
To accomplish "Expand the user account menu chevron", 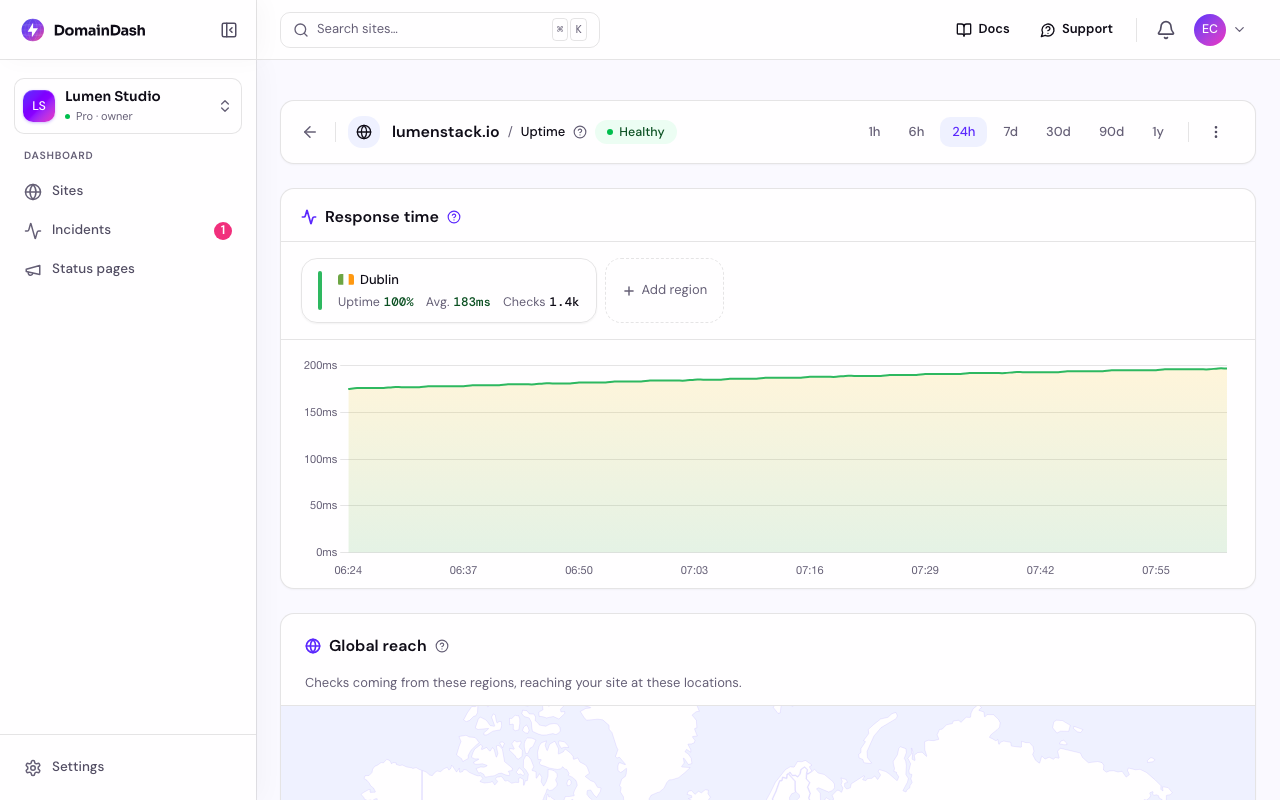I will tap(1240, 30).
